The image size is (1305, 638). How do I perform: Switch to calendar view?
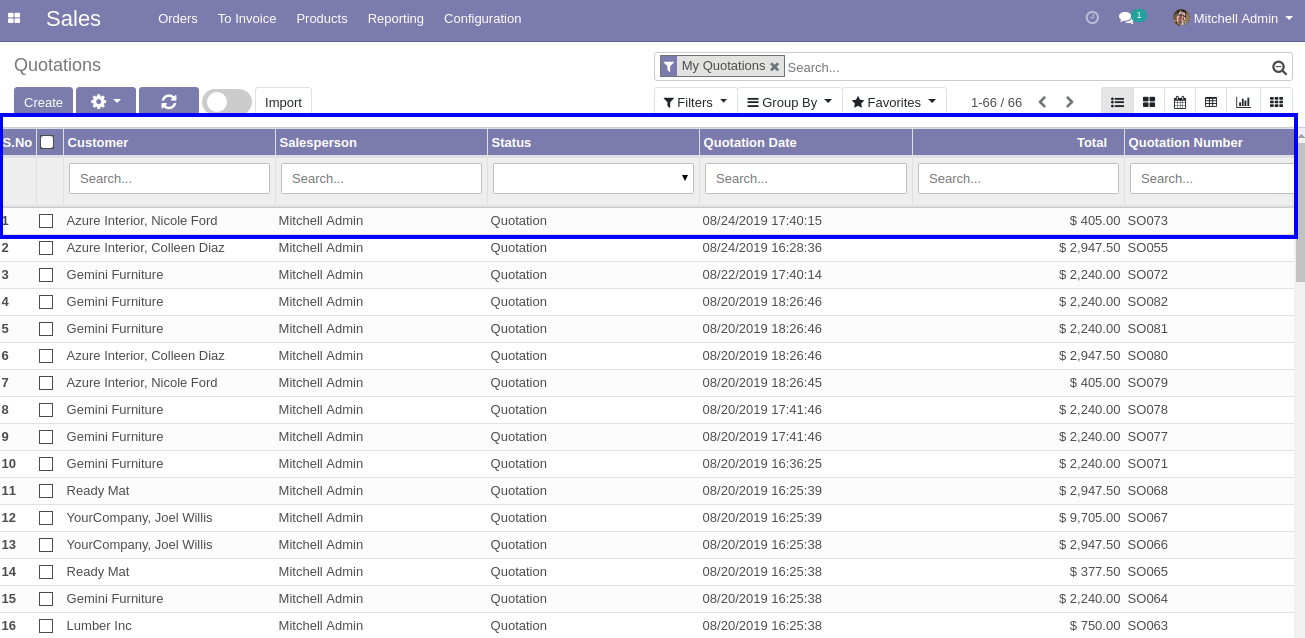(x=1180, y=102)
